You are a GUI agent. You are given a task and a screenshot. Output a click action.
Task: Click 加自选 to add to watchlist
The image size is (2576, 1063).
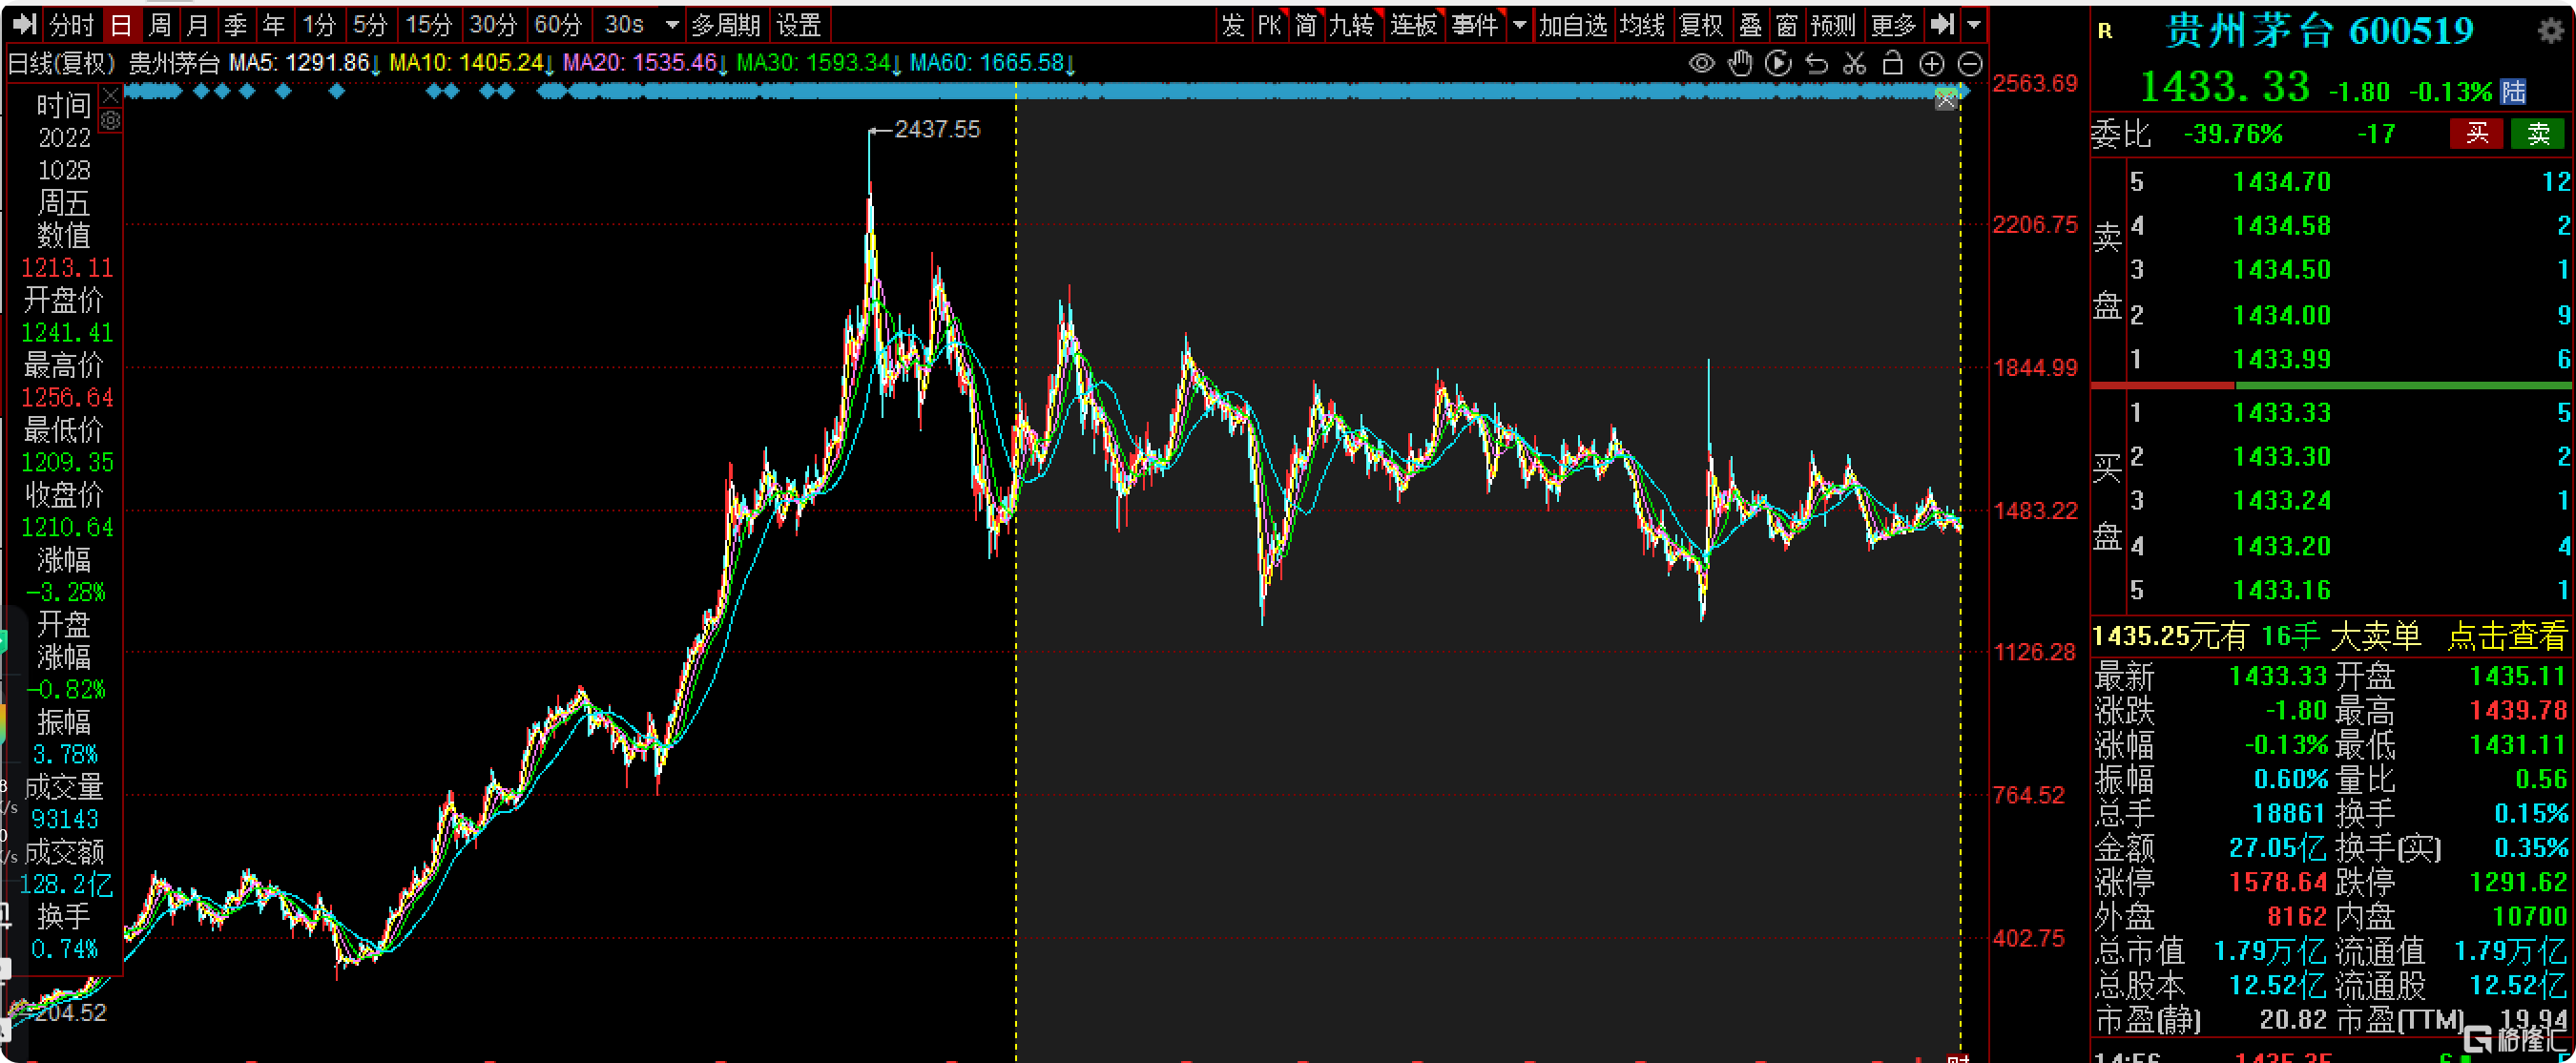click(1572, 25)
